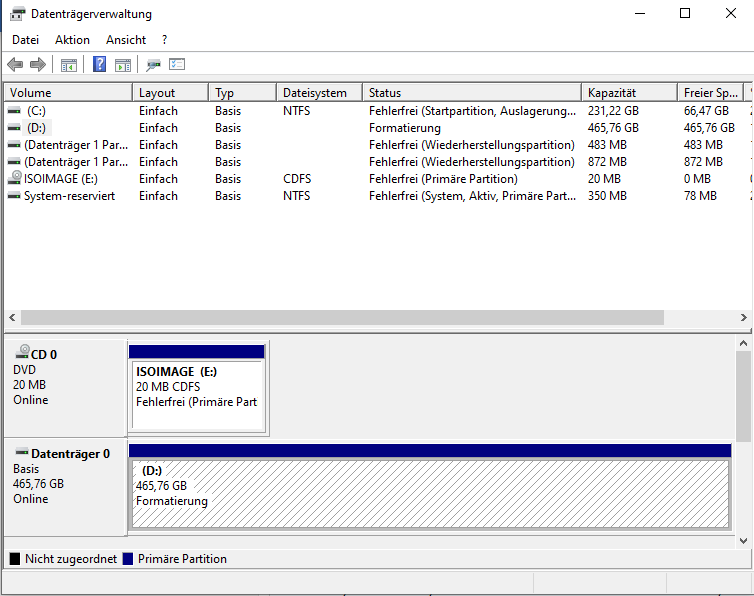Open the properties checklist toolbar icon

pos(177,64)
